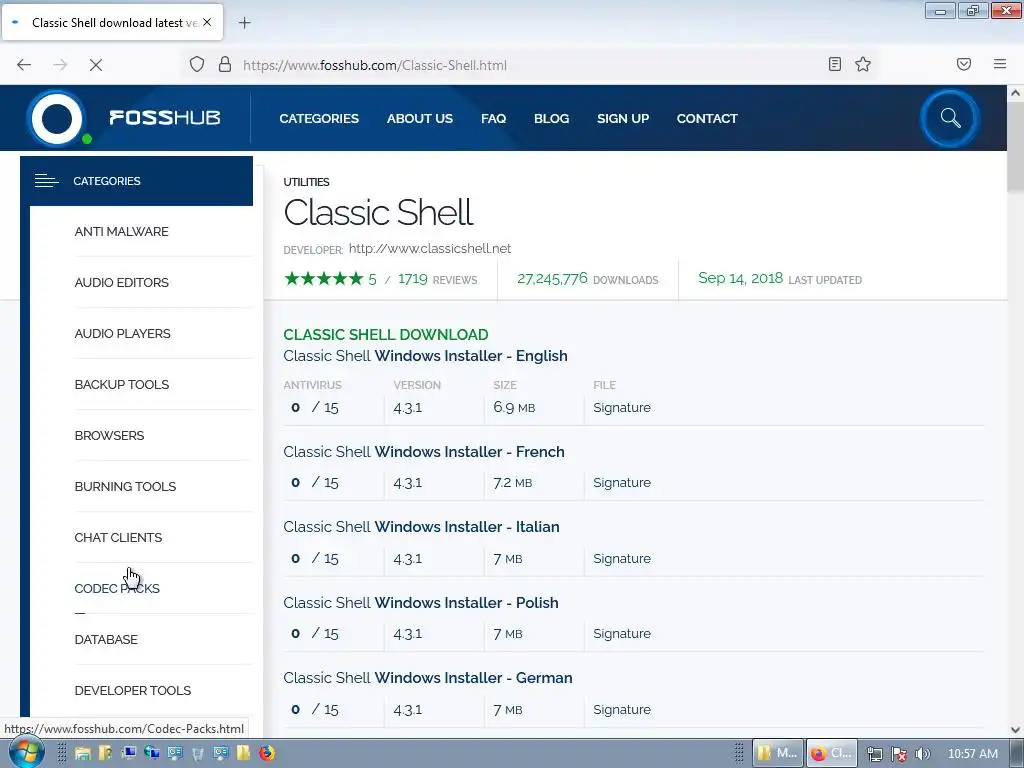The image size is (1024, 768).
Task: Select Audio Players category
Action: point(122,334)
